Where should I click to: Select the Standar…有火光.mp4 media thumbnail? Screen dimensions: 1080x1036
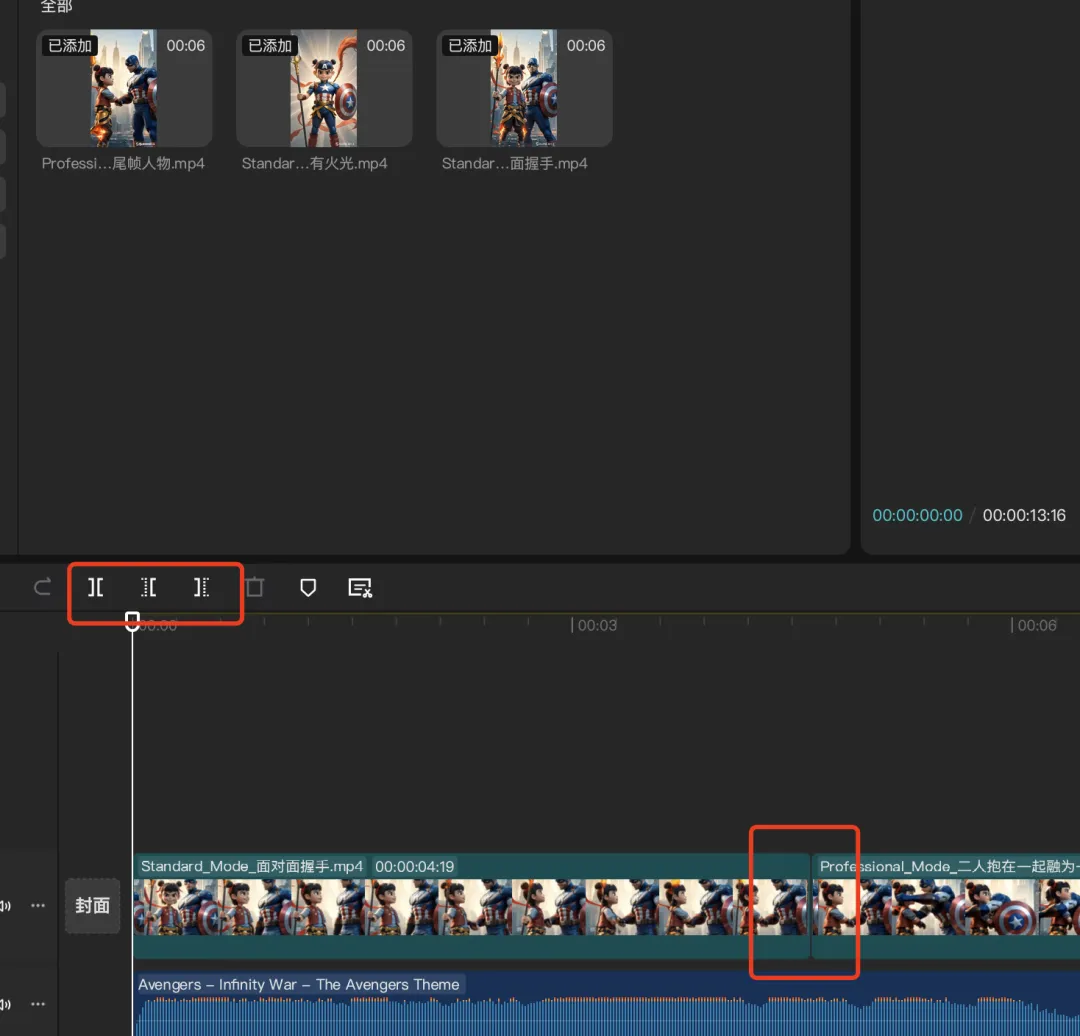(324, 89)
